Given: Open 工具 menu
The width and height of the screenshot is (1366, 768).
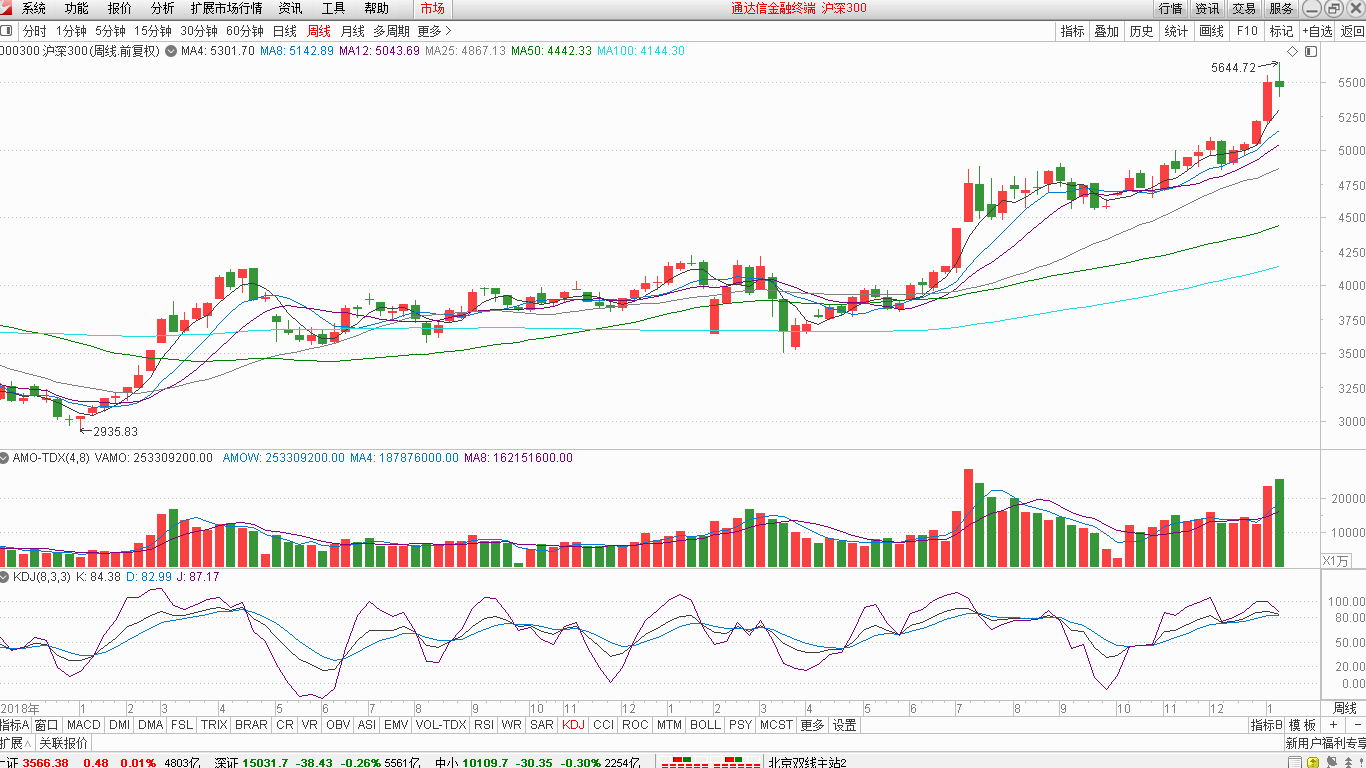Looking at the screenshot, I should [334, 8].
